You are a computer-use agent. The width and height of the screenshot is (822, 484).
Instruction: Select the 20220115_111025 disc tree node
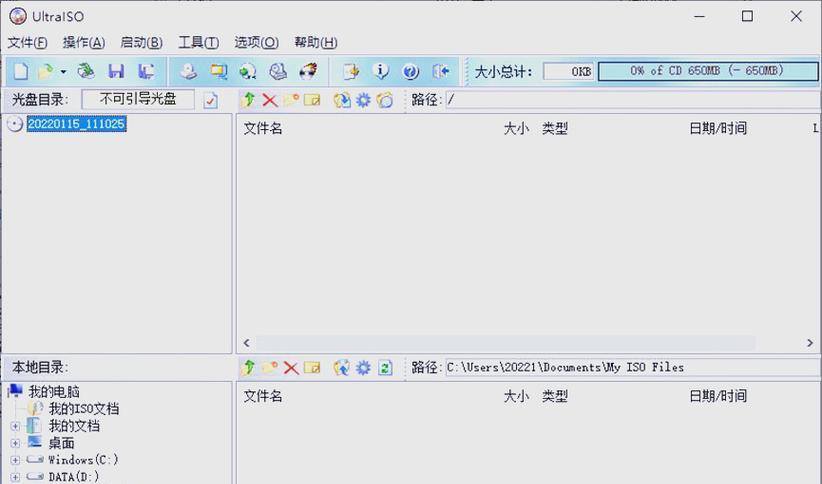pos(77,124)
